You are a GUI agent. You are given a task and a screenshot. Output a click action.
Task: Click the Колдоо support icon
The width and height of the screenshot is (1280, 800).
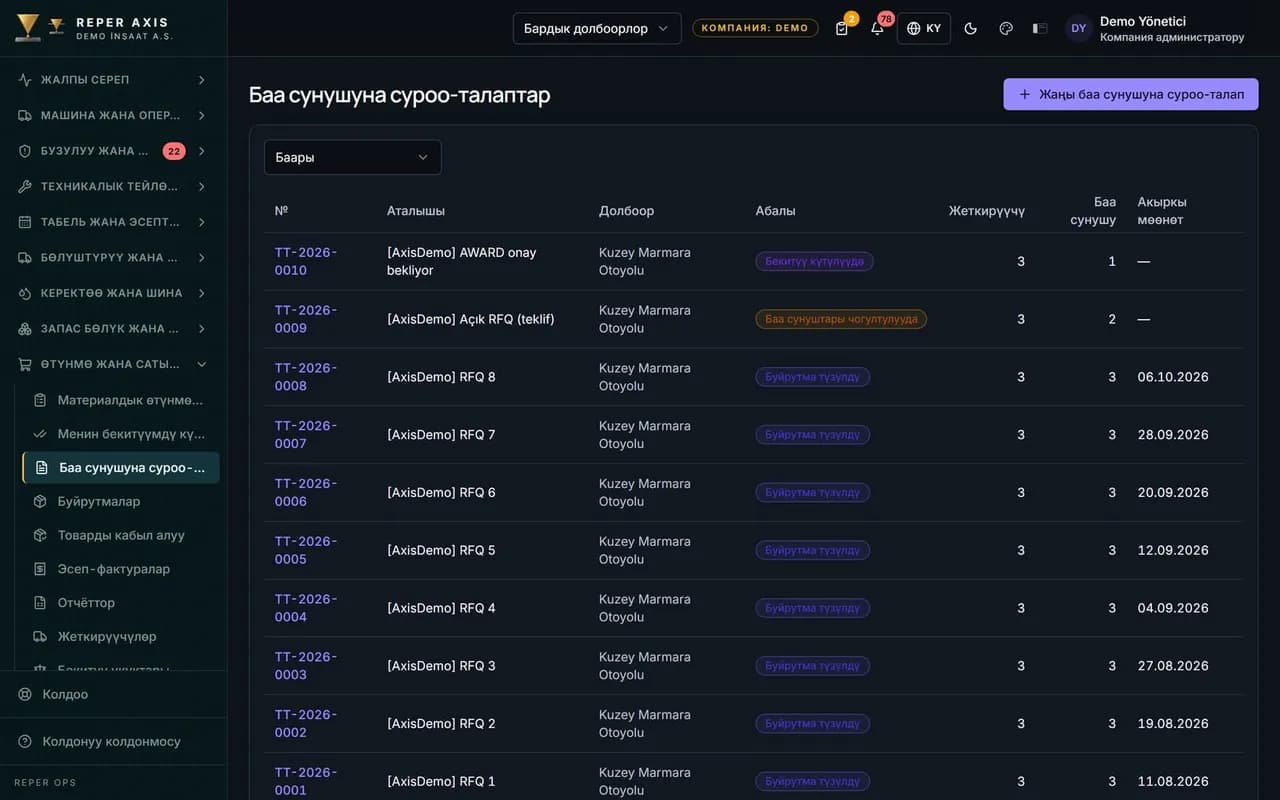coord(25,694)
